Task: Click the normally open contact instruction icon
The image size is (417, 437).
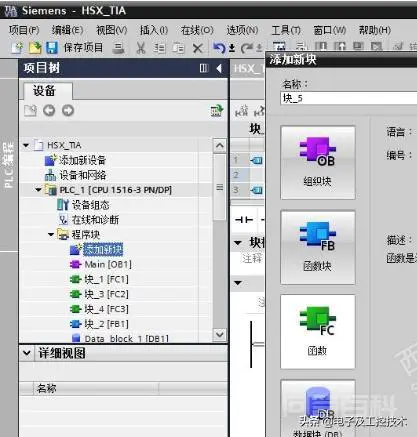Action: [244, 220]
